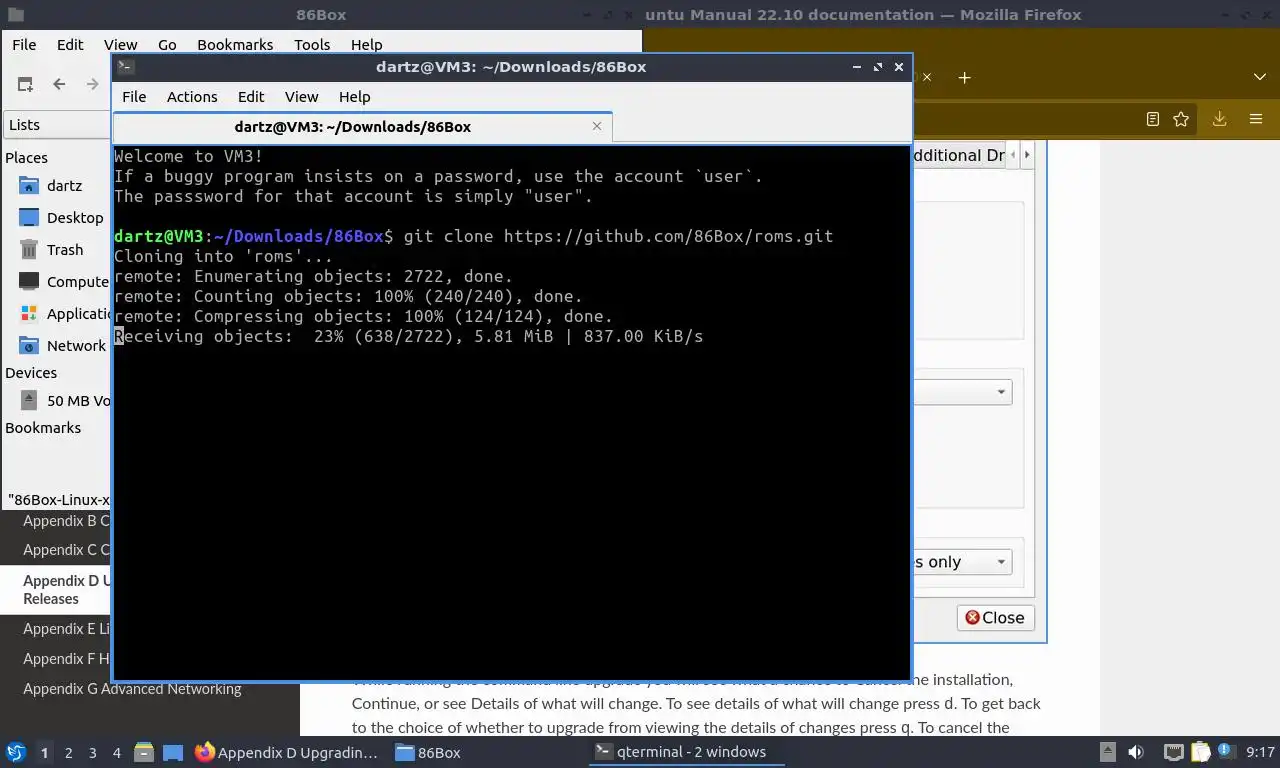Screen dimensions: 1280x768
Task: Open a new Firefox tab
Action: pyautogui.click(x=964, y=77)
